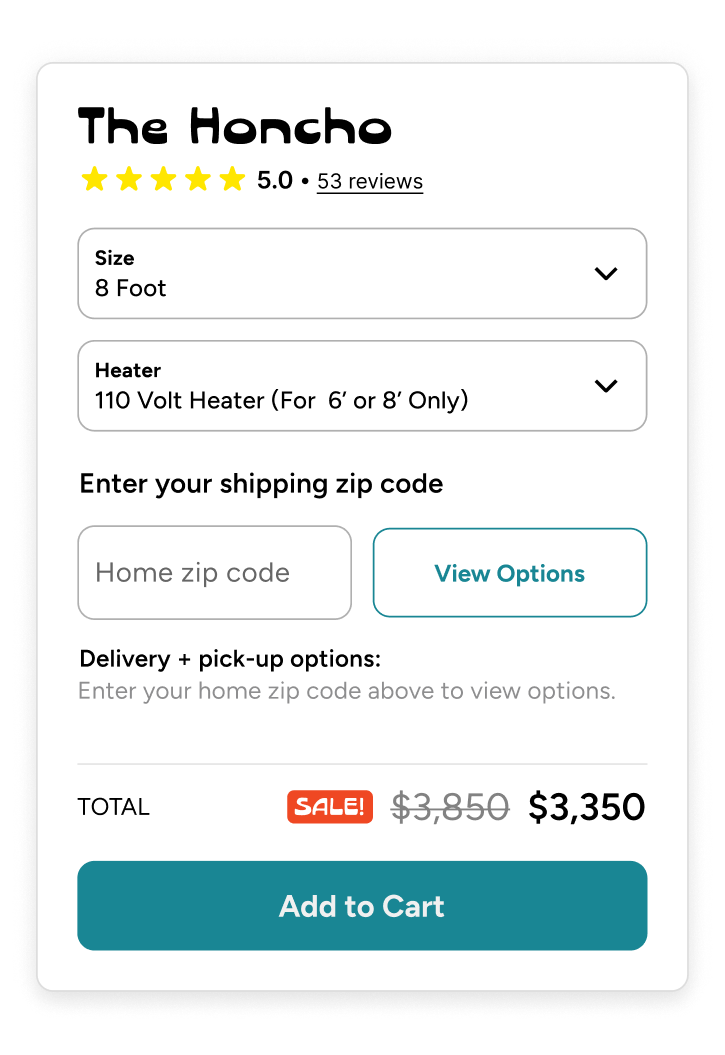The height and width of the screenshot is (1055, 725).
Task: Click the TOTAL label near the price
Action: (113, 806)
